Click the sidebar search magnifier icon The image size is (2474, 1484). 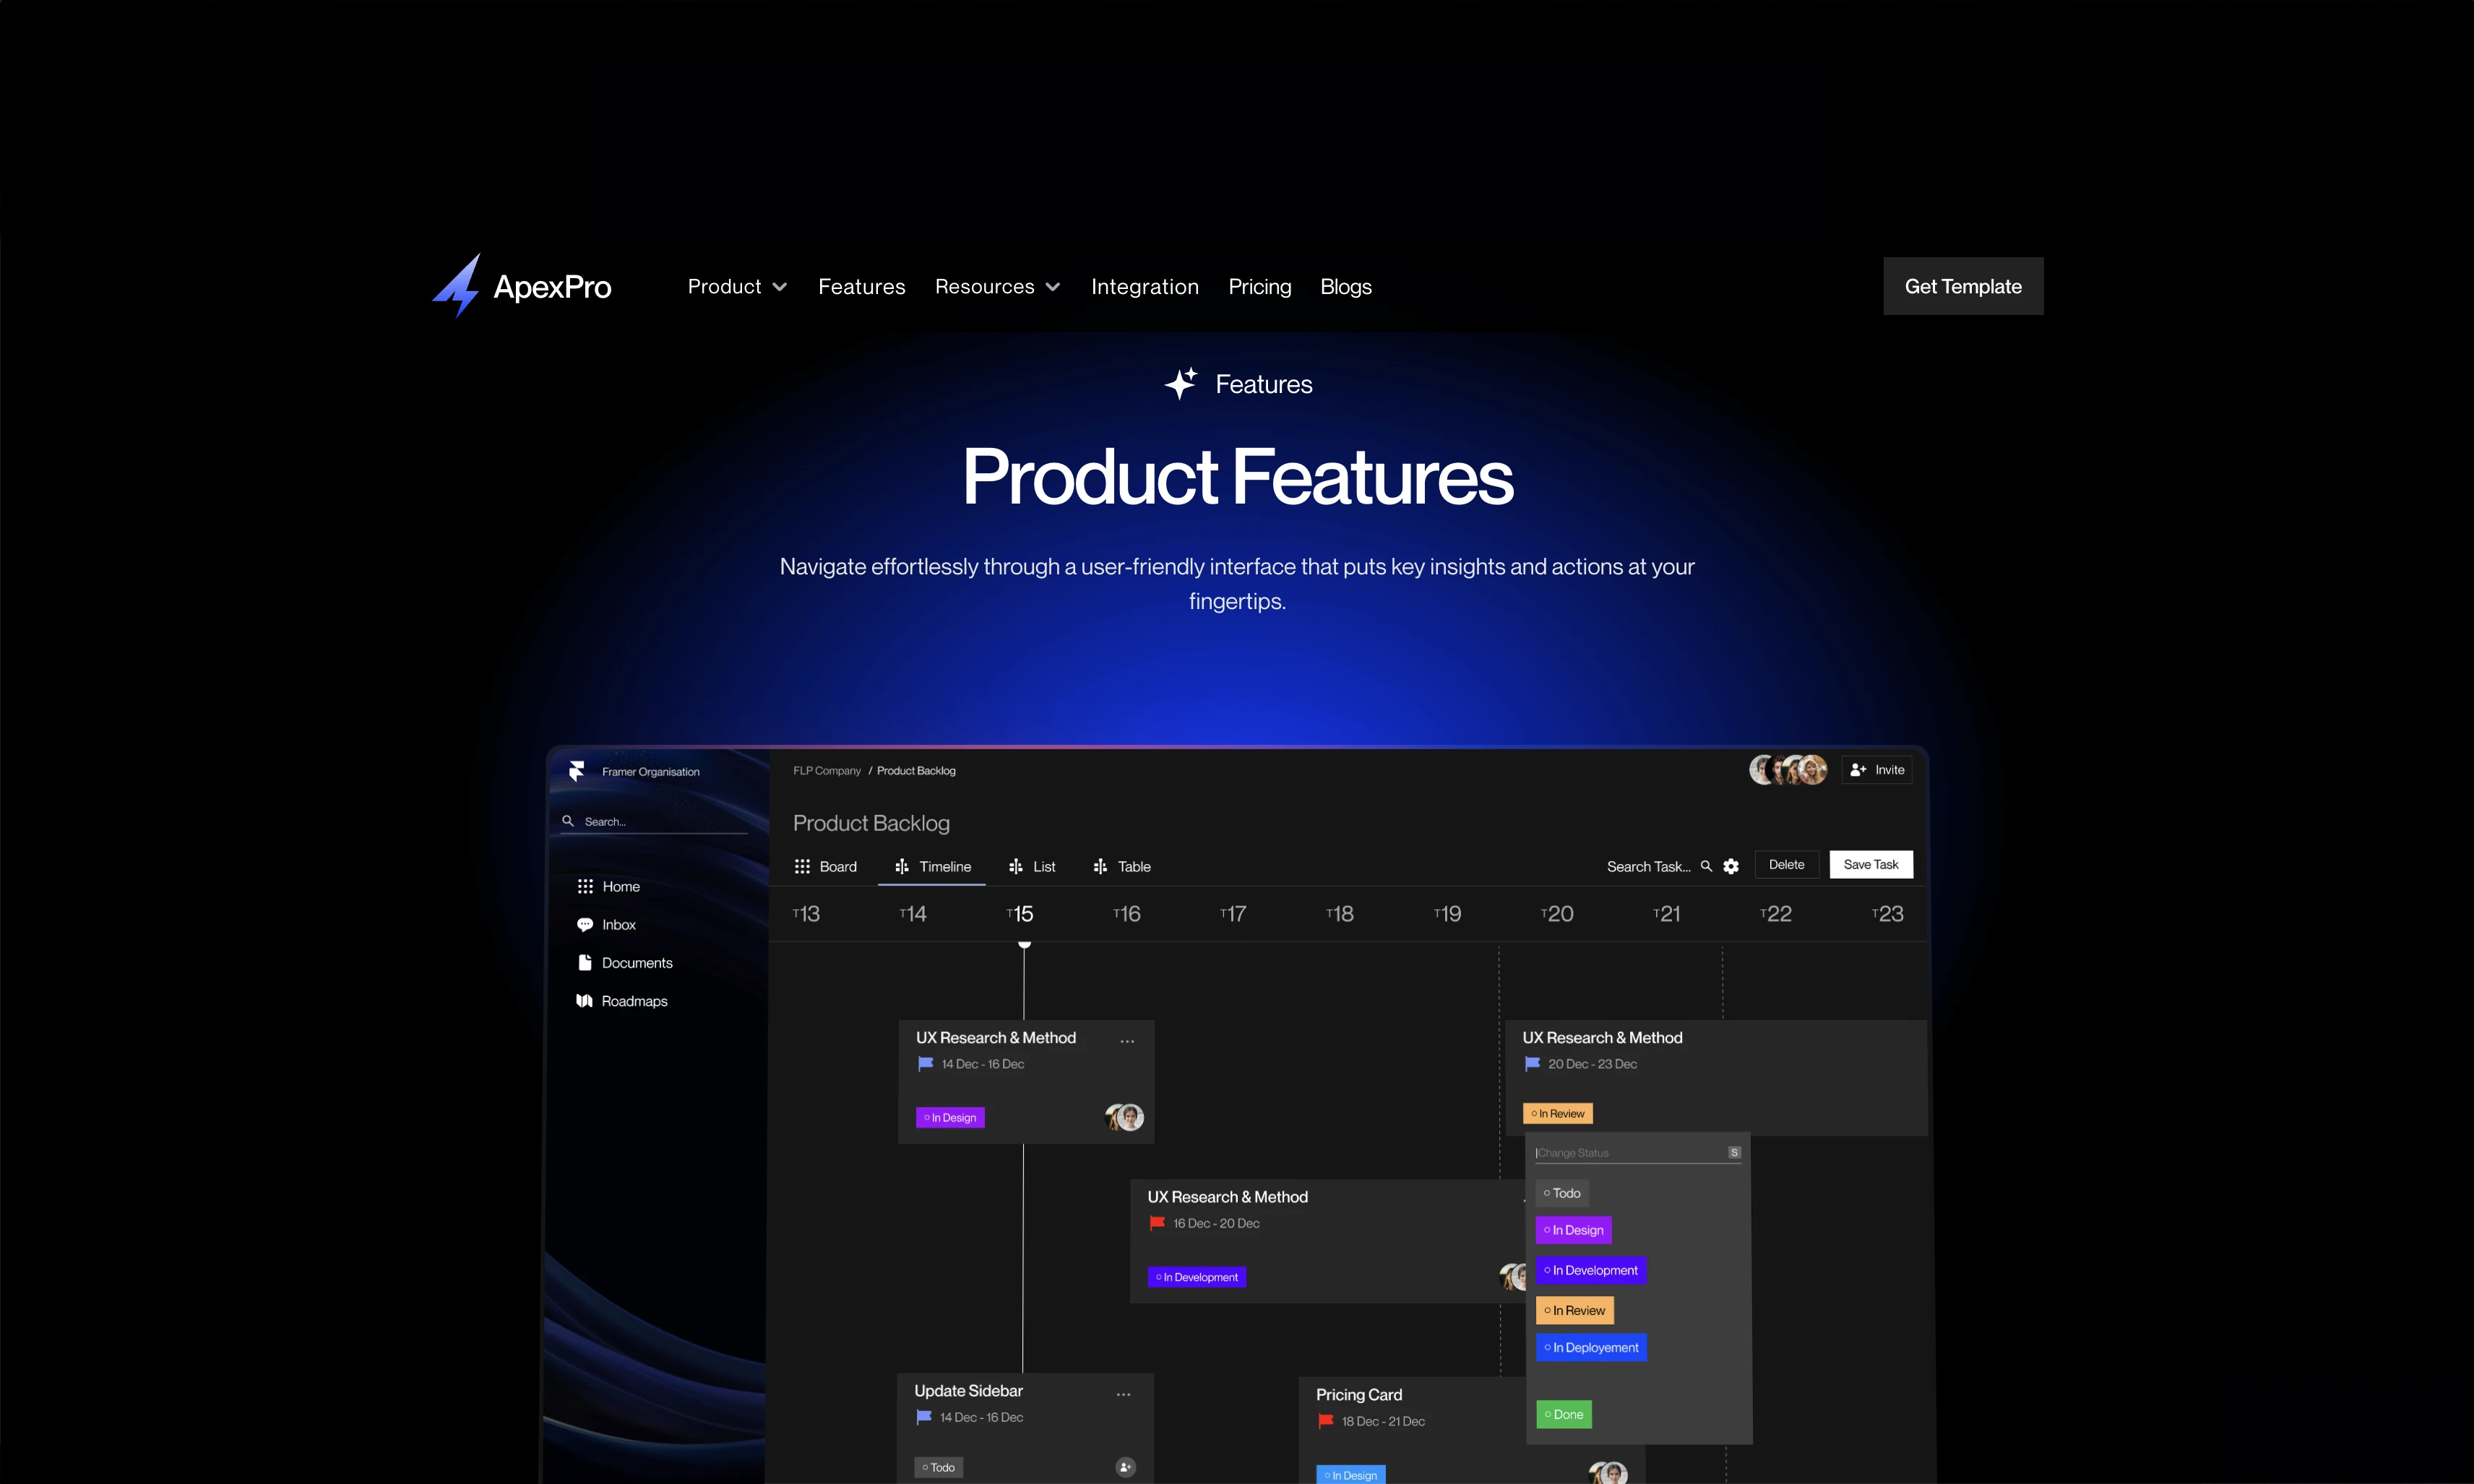coord(568,821)
